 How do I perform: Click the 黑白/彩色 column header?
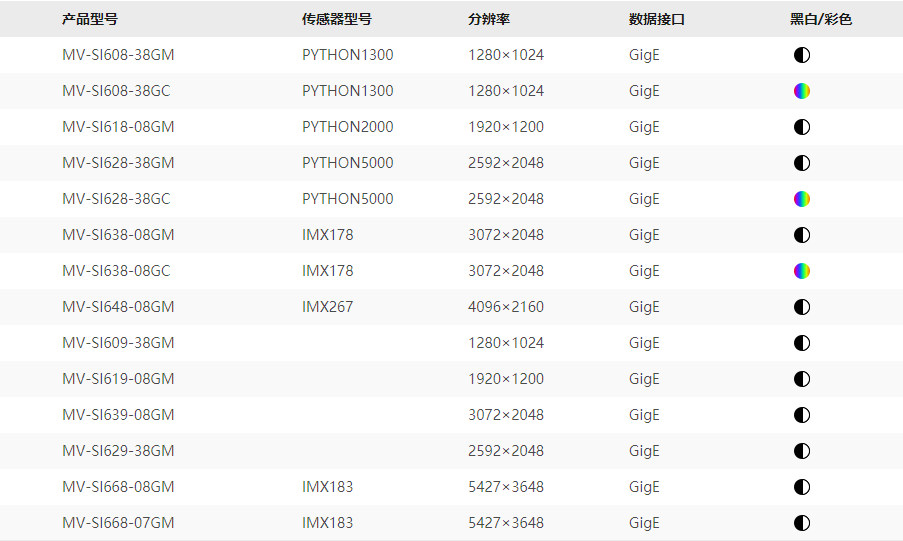coord(821,19)
